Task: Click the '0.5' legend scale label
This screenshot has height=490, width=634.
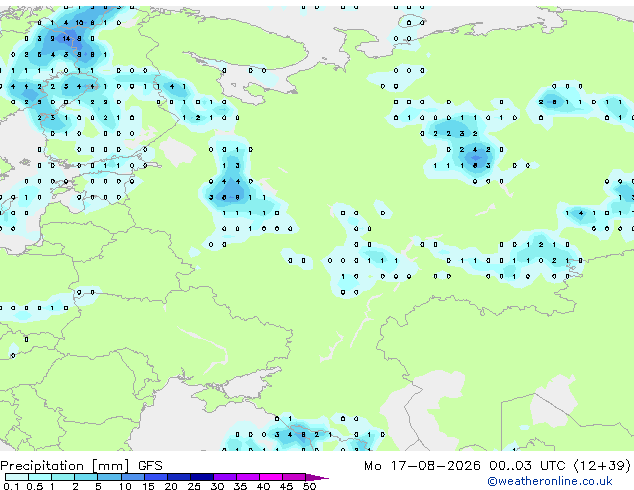Action: point(35,486)
